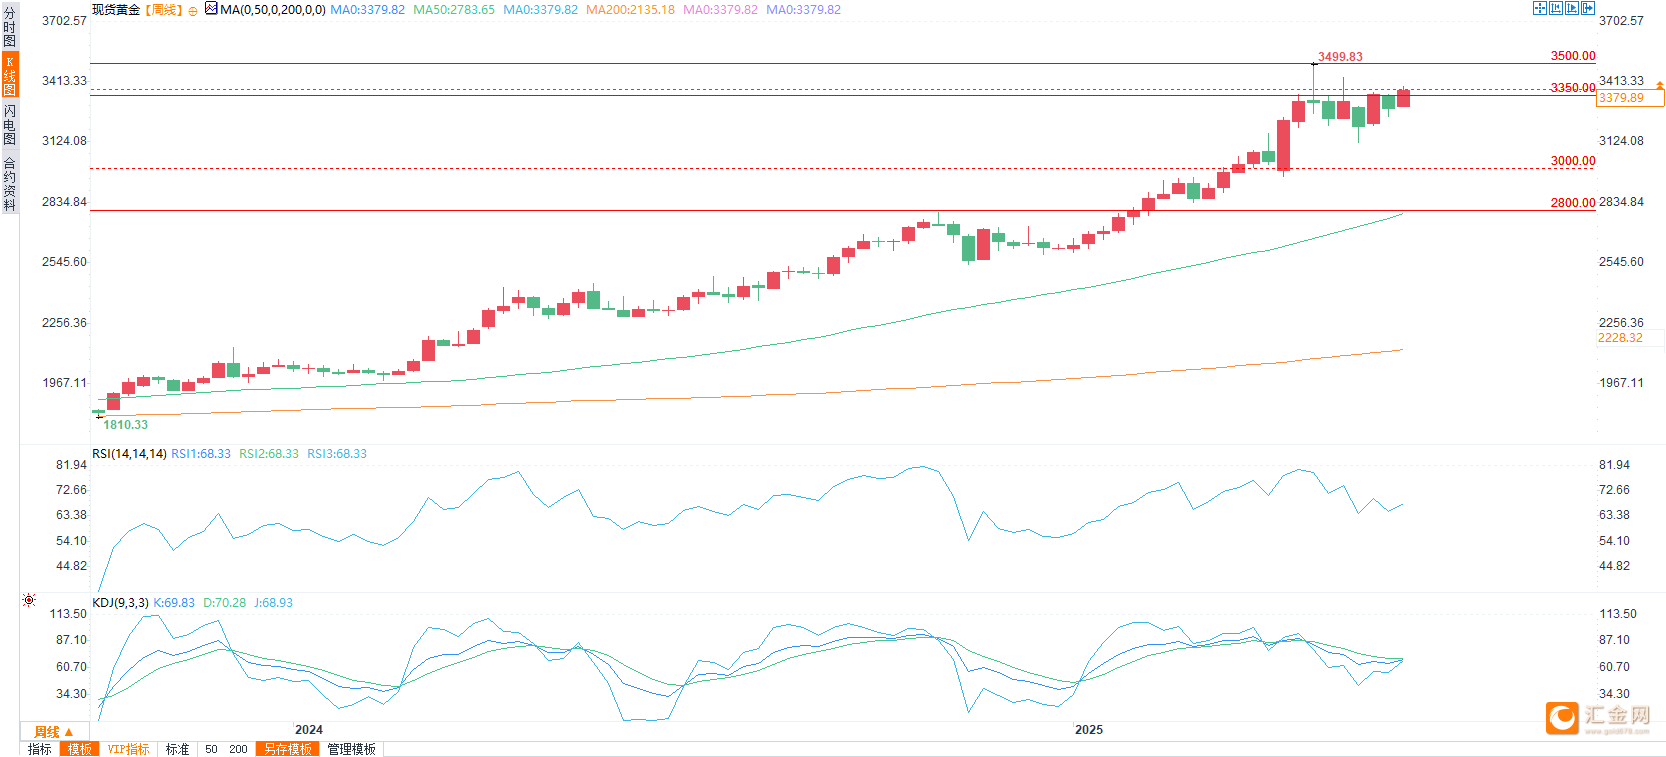Viewport: 1666px width, 757px height.
Task: Open the KDJ(9,3,3) indicator settings
Action: pyautogui.click(x=120, y=603)
